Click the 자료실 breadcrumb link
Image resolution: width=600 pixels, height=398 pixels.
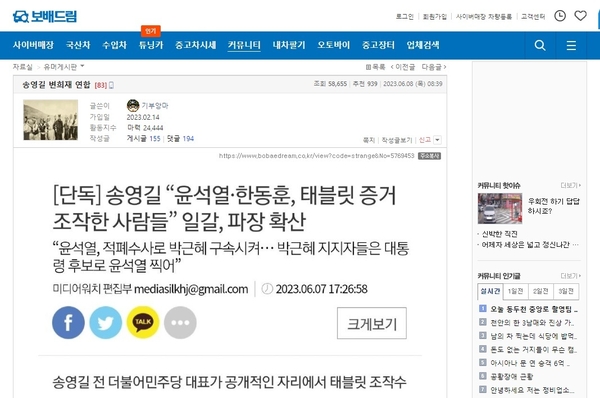pyautogui.click(x=23, y=67)
